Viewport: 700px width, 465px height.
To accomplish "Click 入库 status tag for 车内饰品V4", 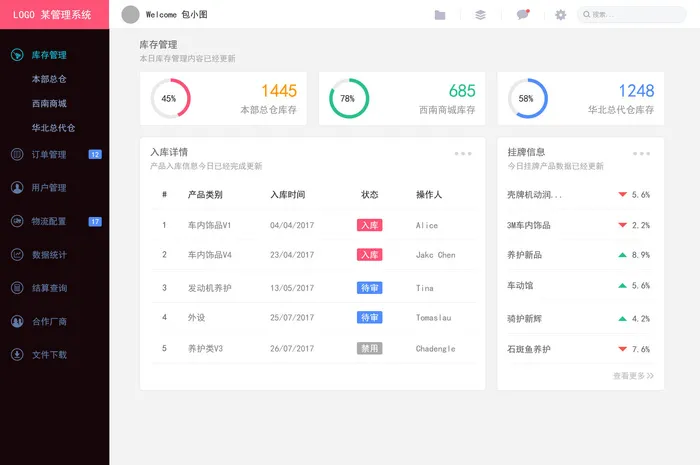I will coord(369,255).
